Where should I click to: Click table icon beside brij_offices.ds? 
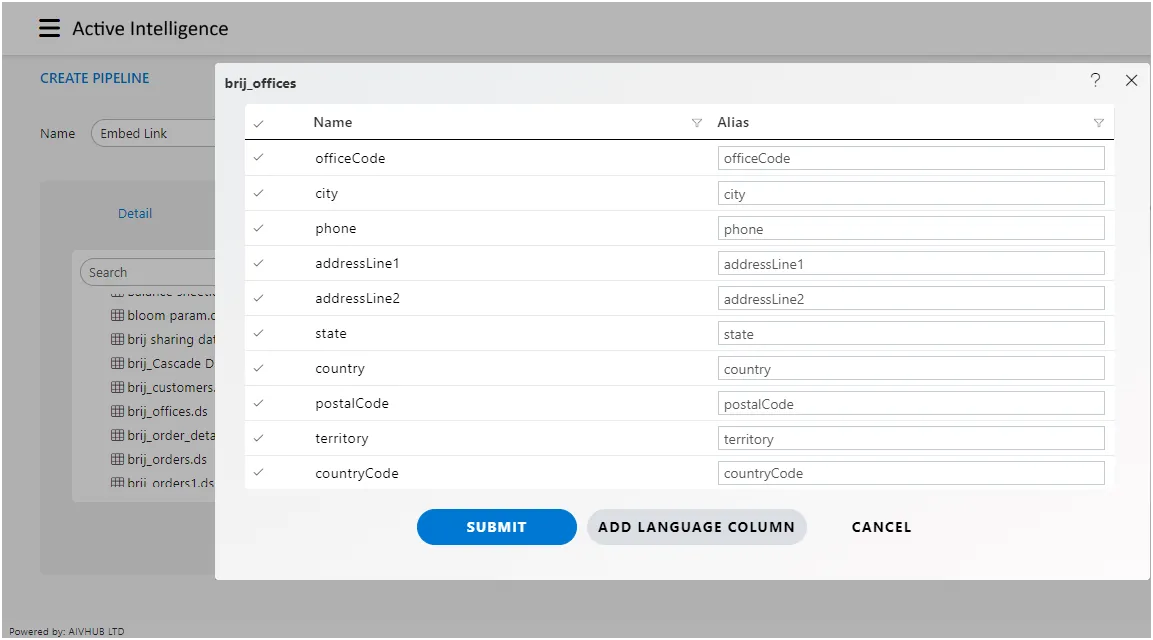coord(117,411)
